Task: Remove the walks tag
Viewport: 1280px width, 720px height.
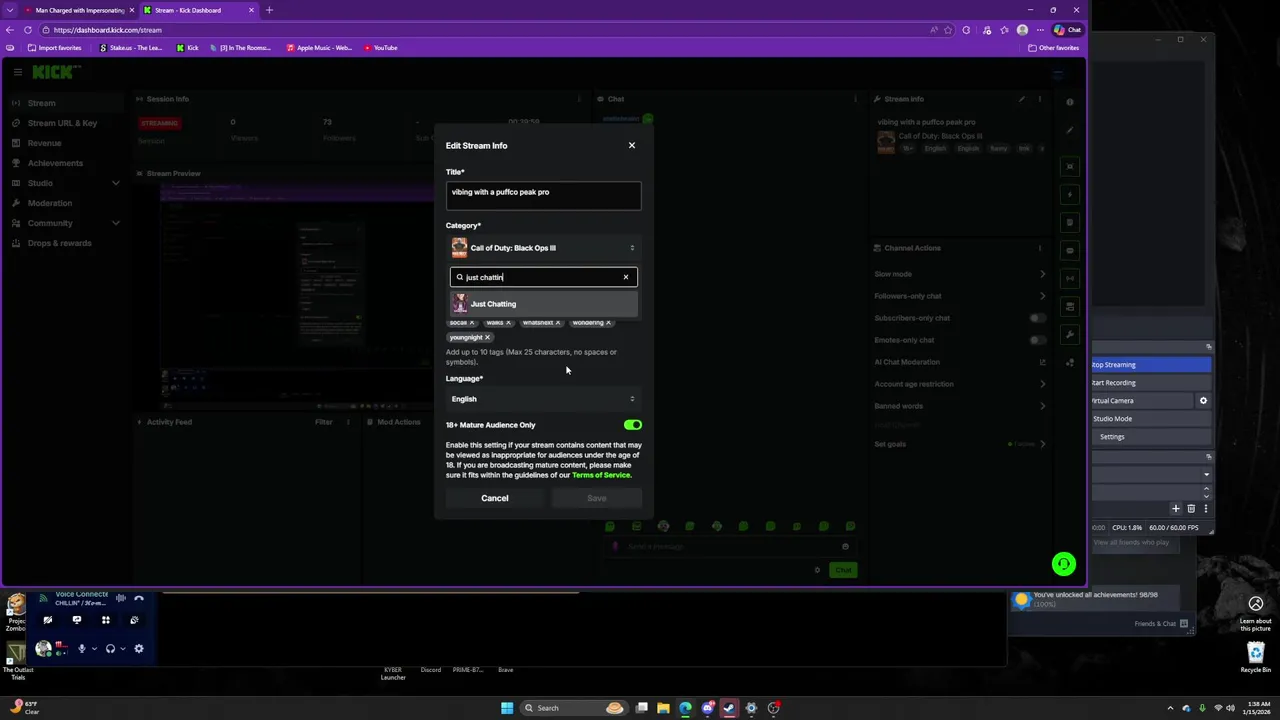Action: [x=508, y=323]
